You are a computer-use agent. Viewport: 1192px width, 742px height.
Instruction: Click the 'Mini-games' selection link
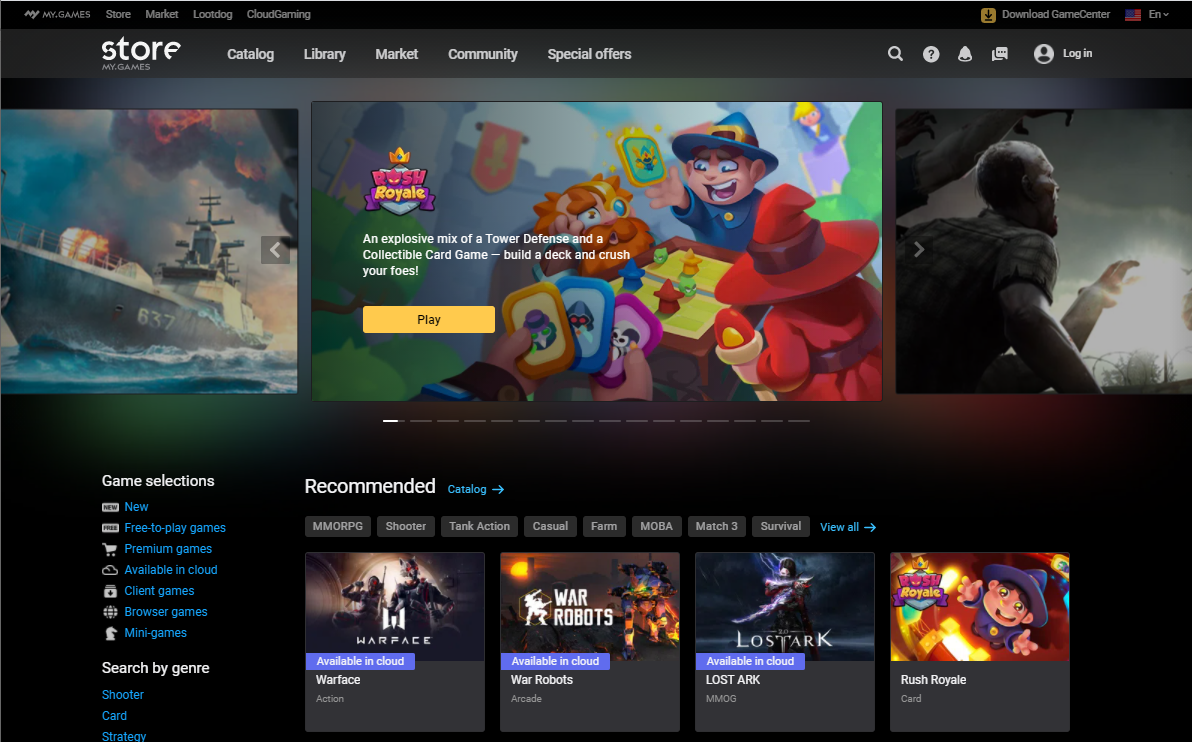[155, 633]
